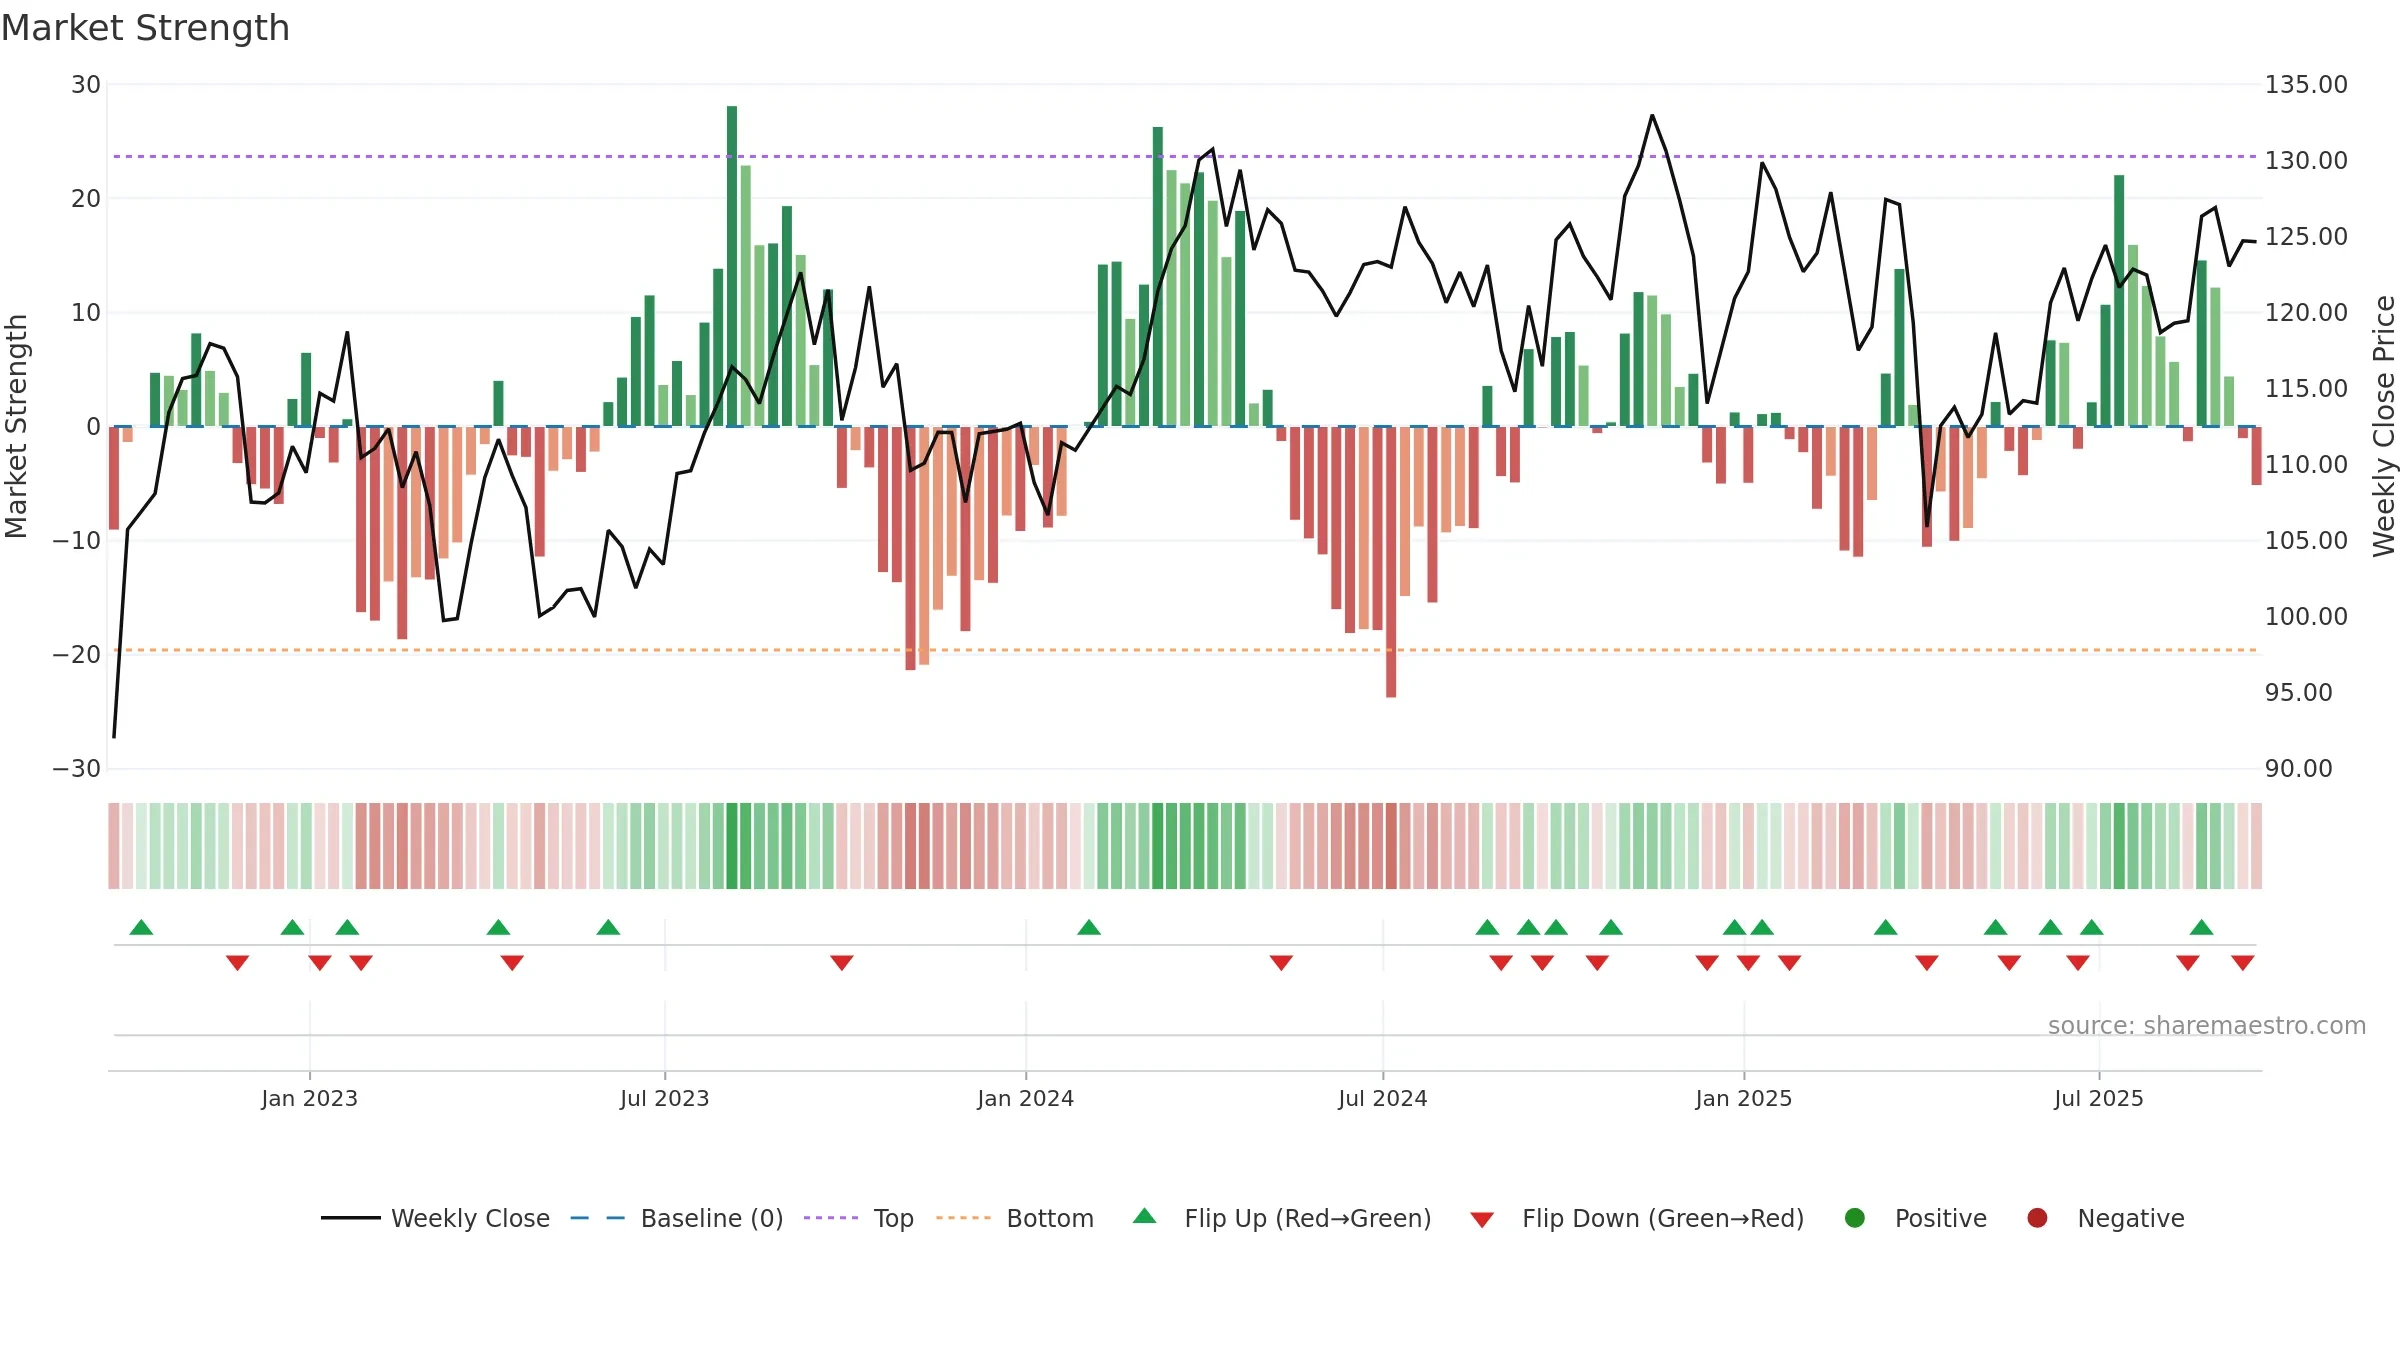Click the 100.00 price tick label

[2306, 617]
